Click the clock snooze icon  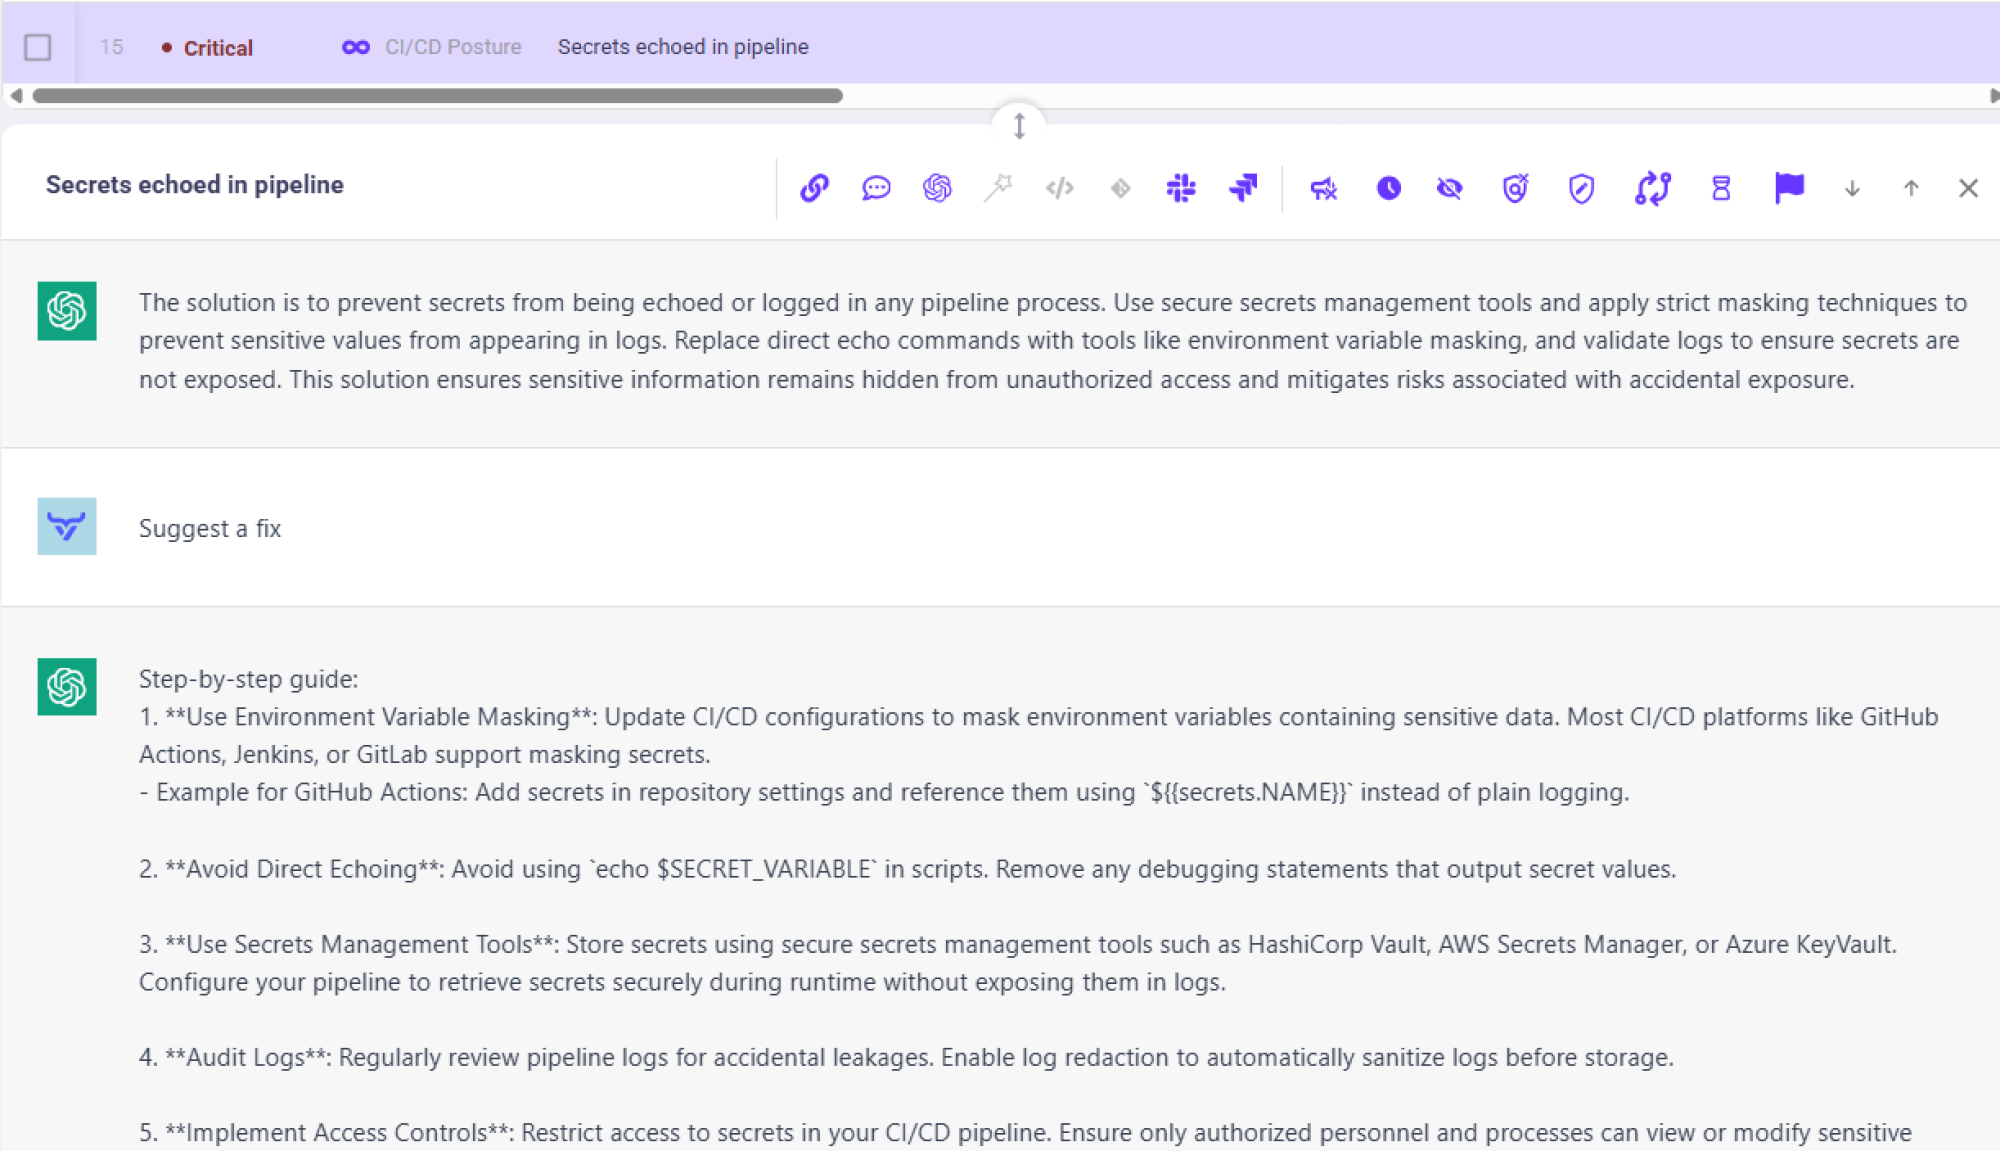[1388, 188]
